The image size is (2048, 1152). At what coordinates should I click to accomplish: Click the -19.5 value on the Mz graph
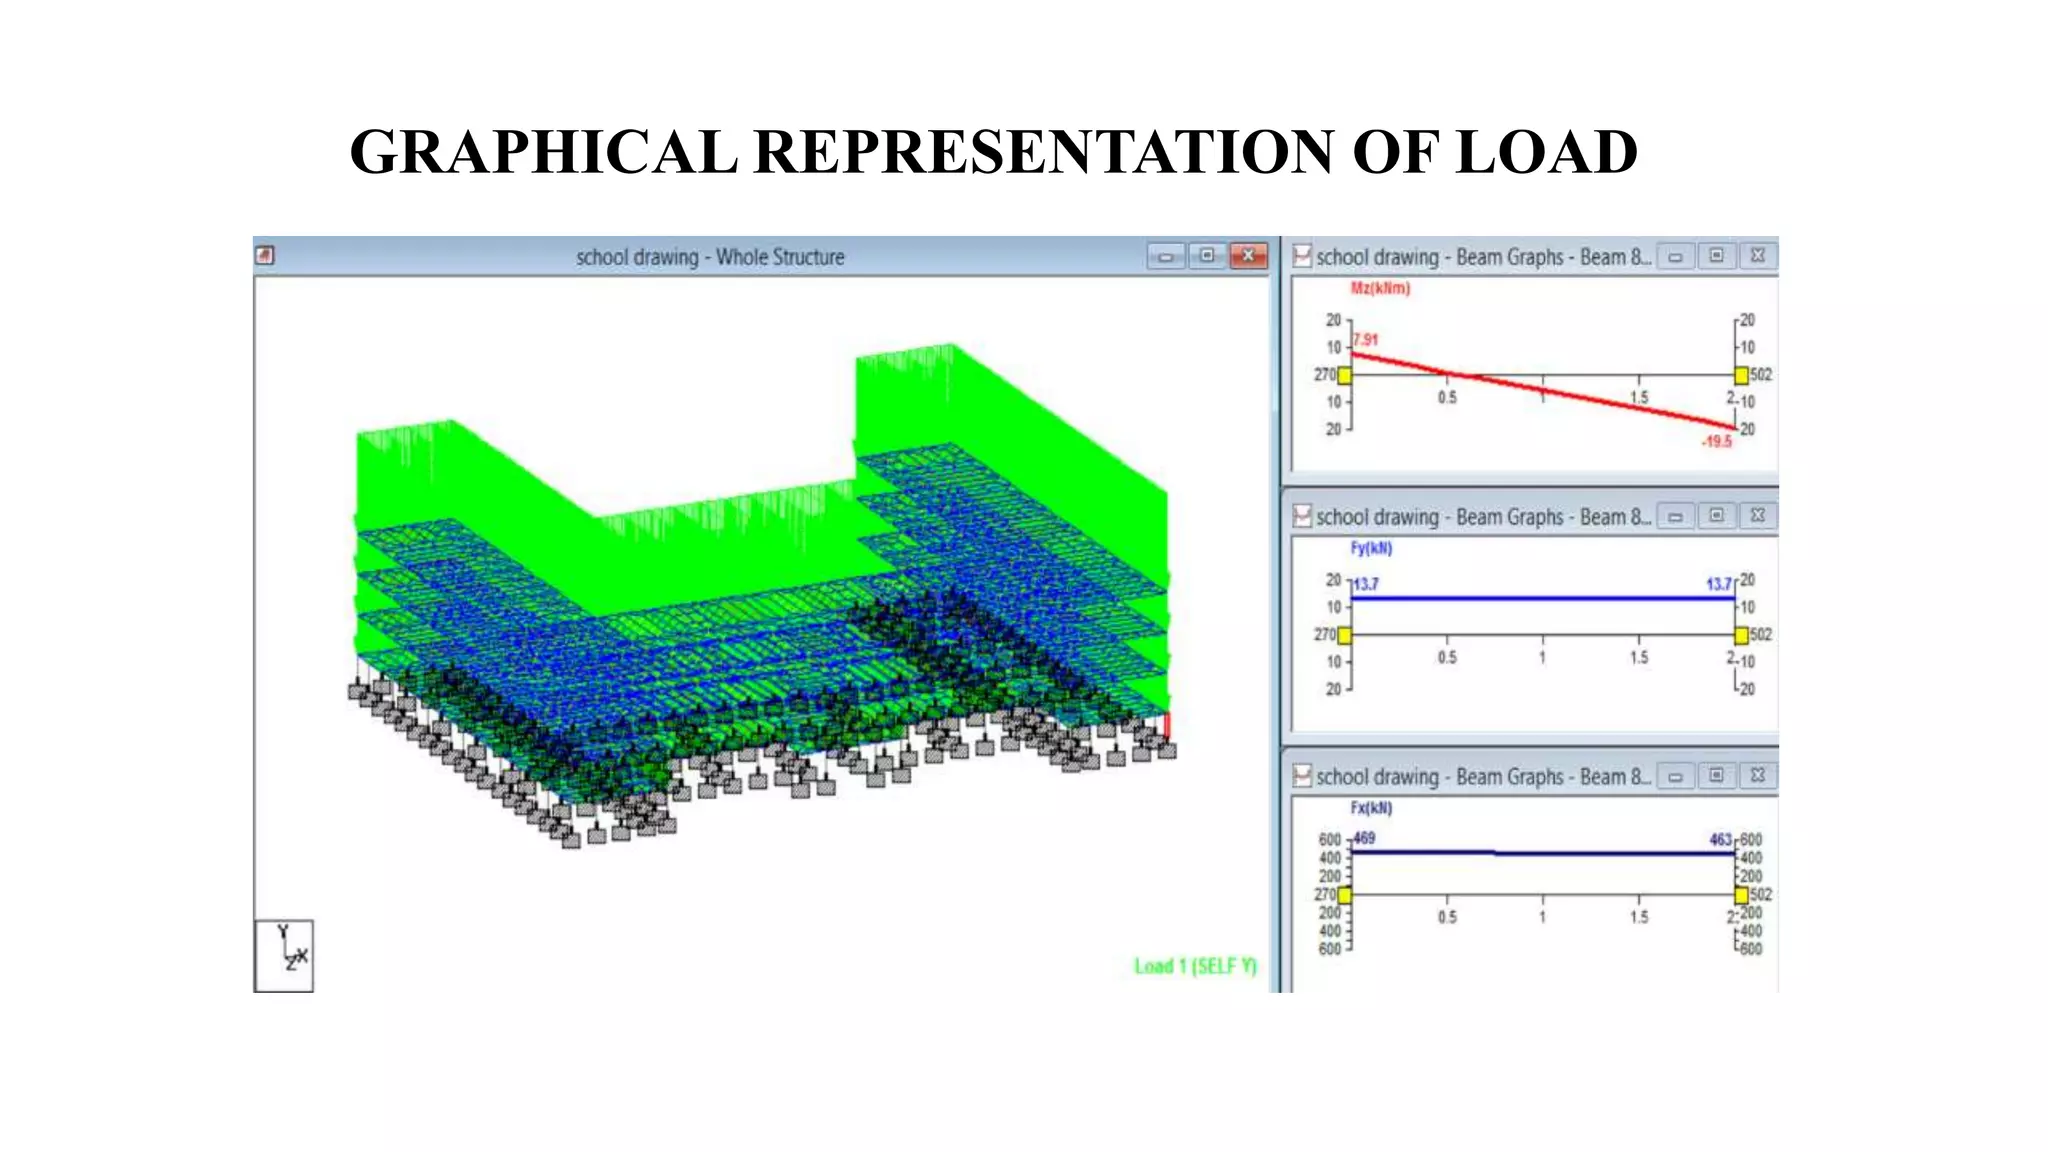click(x=1717, y=441)
